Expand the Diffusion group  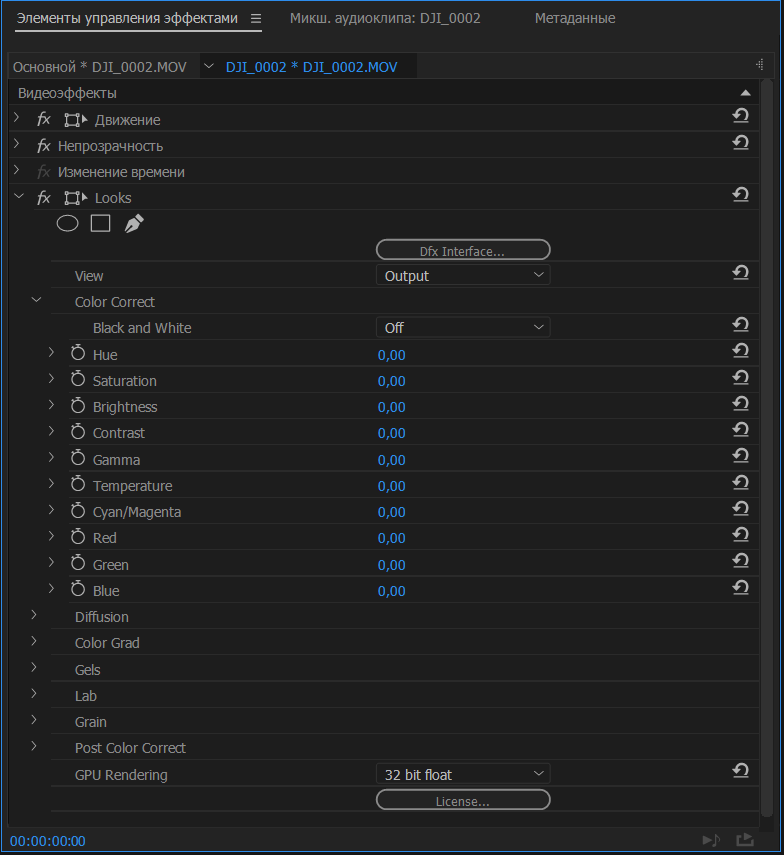34,615
